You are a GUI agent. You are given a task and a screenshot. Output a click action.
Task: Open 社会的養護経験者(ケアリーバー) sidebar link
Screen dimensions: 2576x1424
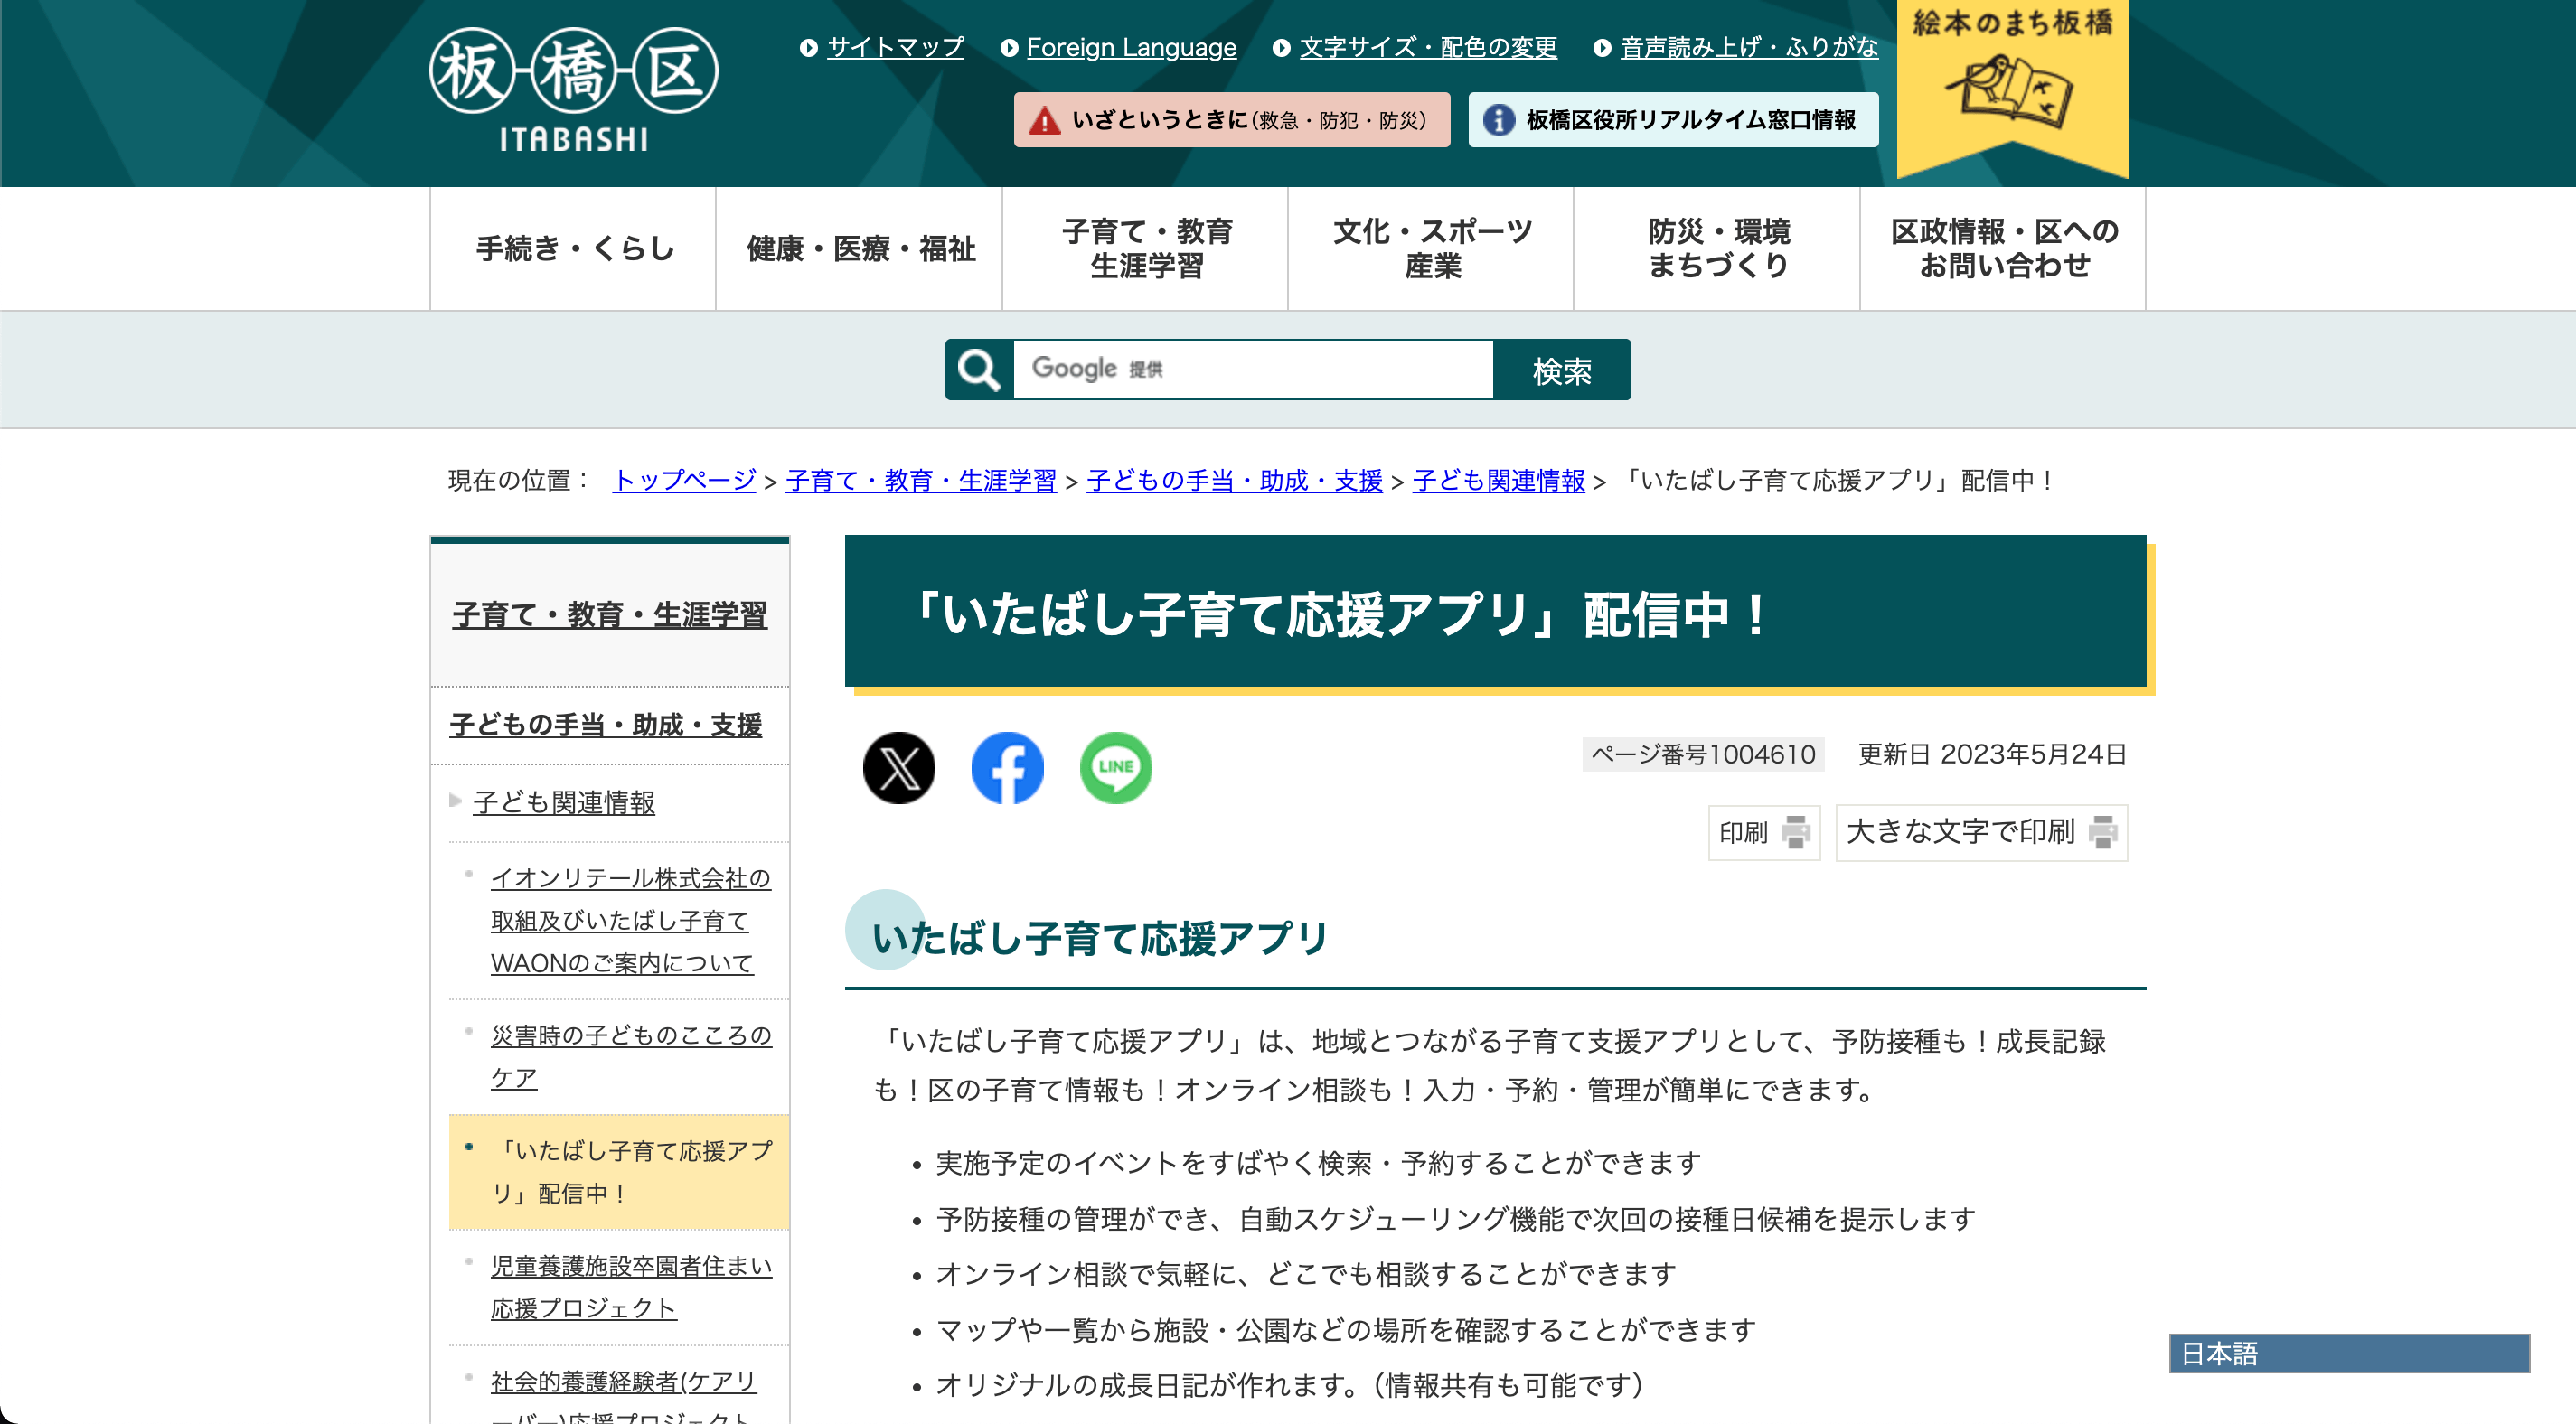pos(622,1398)
